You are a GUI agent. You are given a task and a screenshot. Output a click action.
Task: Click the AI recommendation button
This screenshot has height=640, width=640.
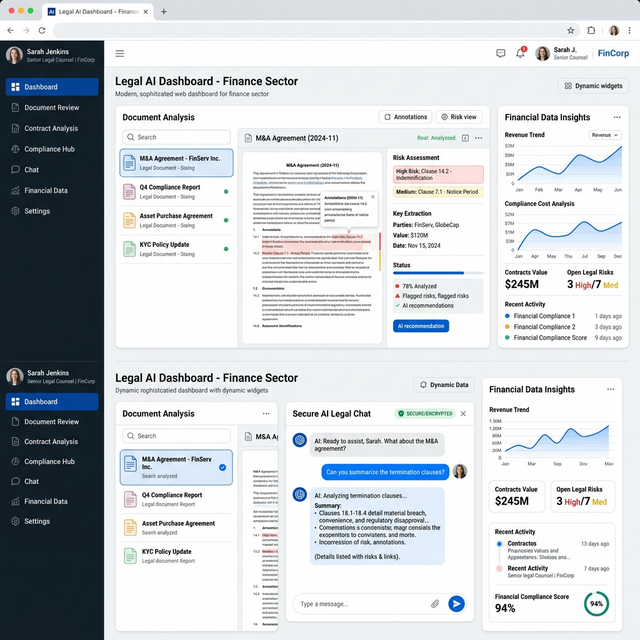(421, 326)
